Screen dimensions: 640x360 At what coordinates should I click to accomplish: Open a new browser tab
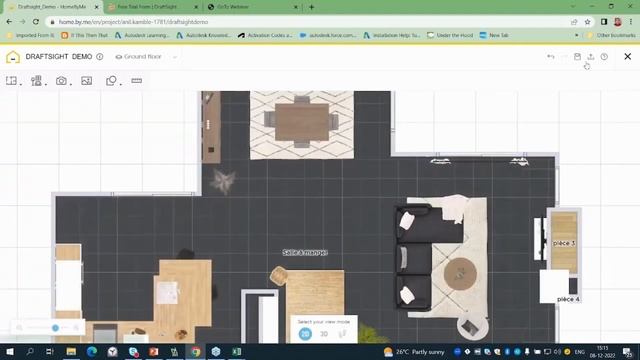311,7
